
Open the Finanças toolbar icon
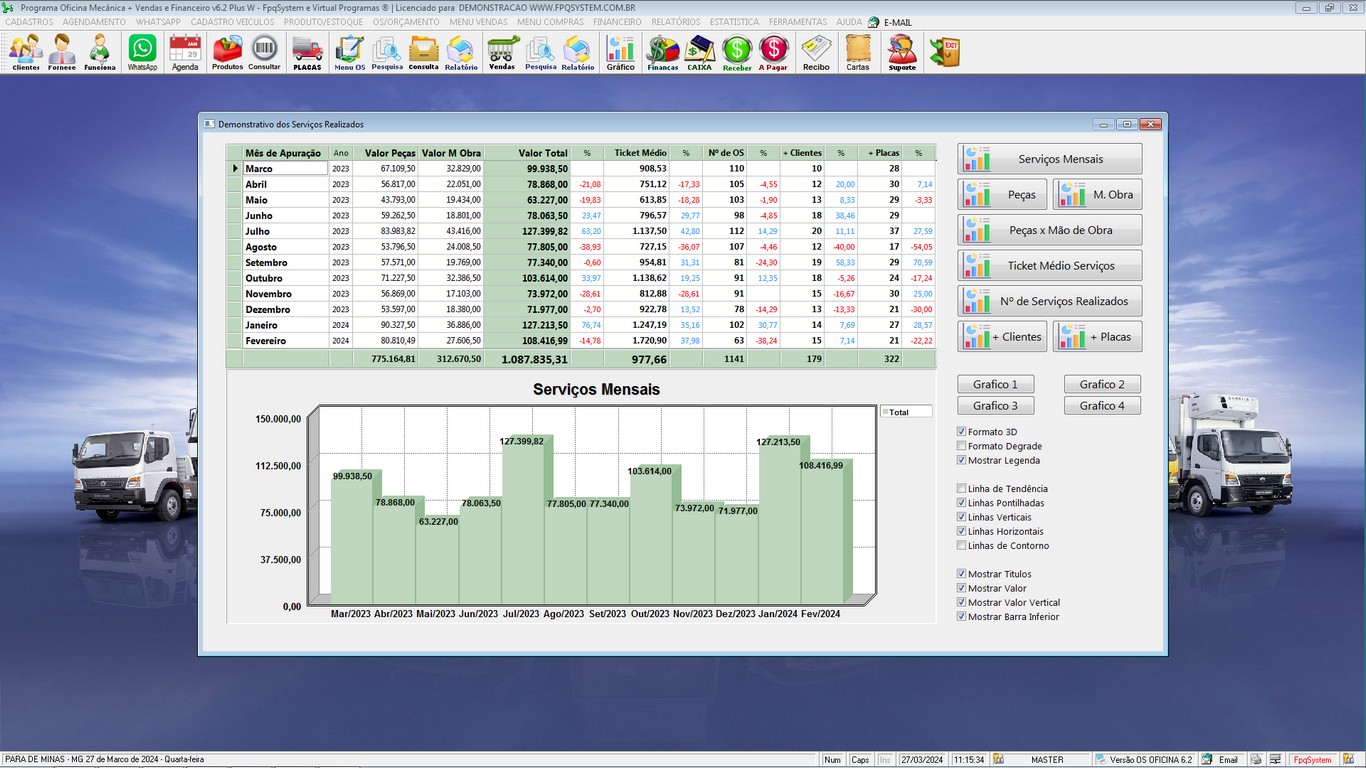(x=663, y=52)
